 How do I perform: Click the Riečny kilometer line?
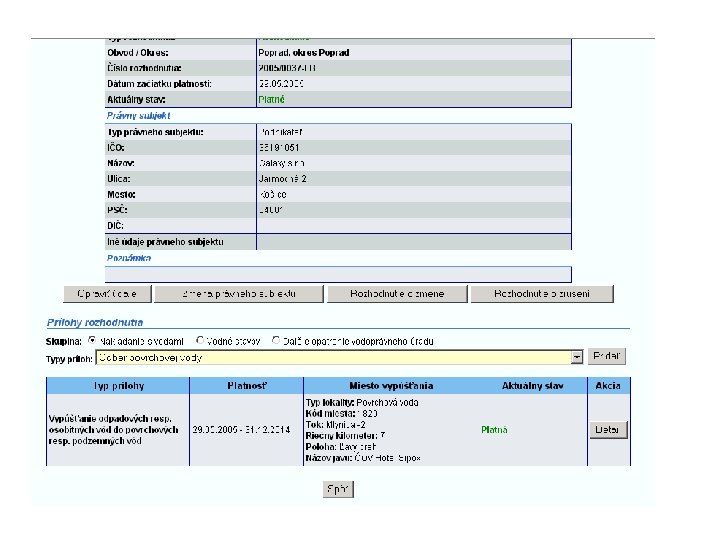pos(345,436)
